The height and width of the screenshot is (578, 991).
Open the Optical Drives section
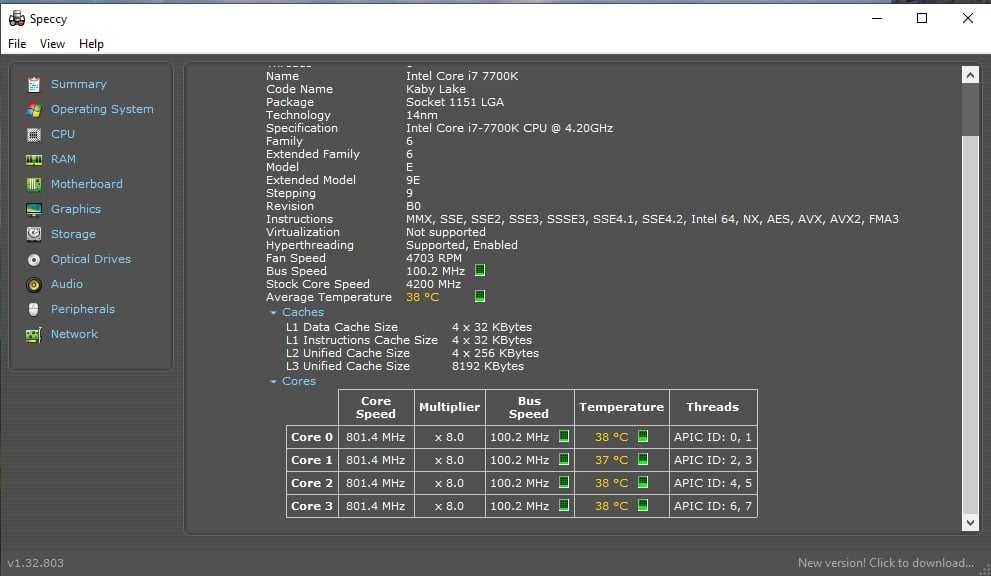pos(91,259)
